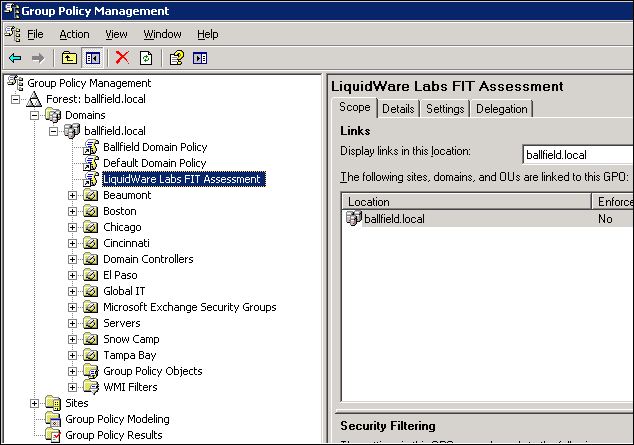Select Group Policy Modeling node
Image resolution: width=634 pixels, height=445 pixels.
pos(117,419)
